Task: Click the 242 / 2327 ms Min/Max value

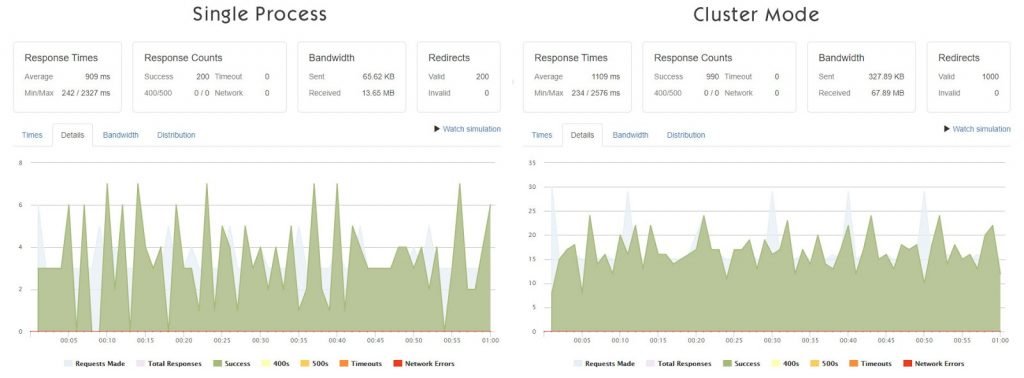Action: click(x=86, y=93)
